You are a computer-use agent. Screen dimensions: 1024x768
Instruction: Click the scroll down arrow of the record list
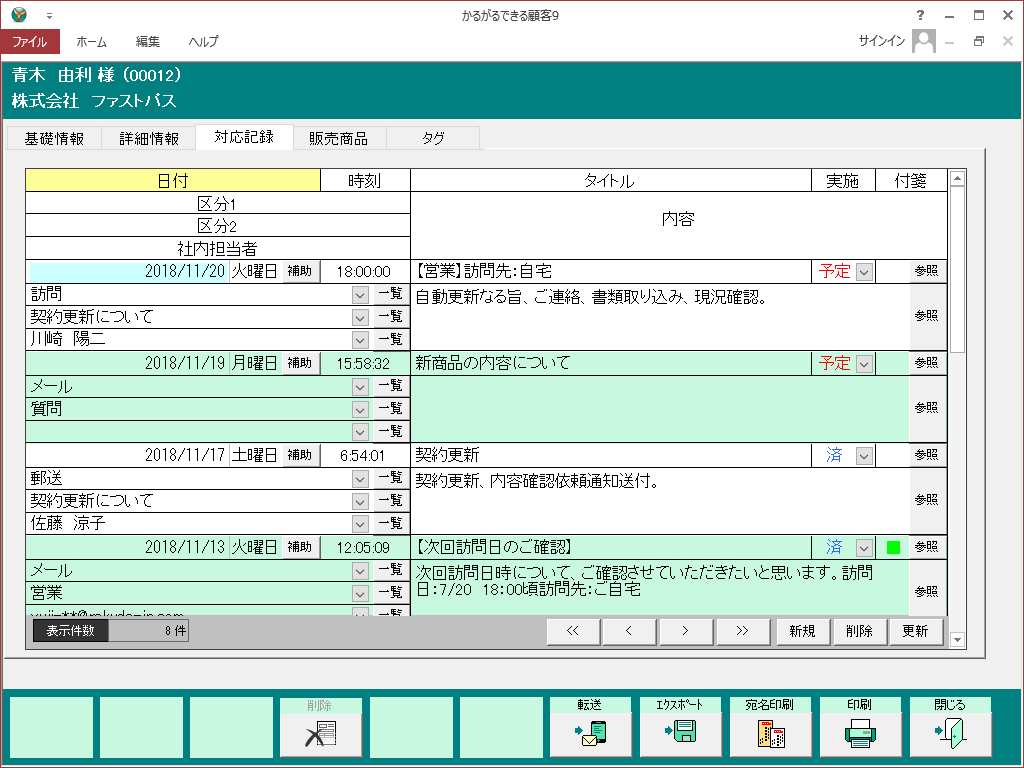[957, 639]
